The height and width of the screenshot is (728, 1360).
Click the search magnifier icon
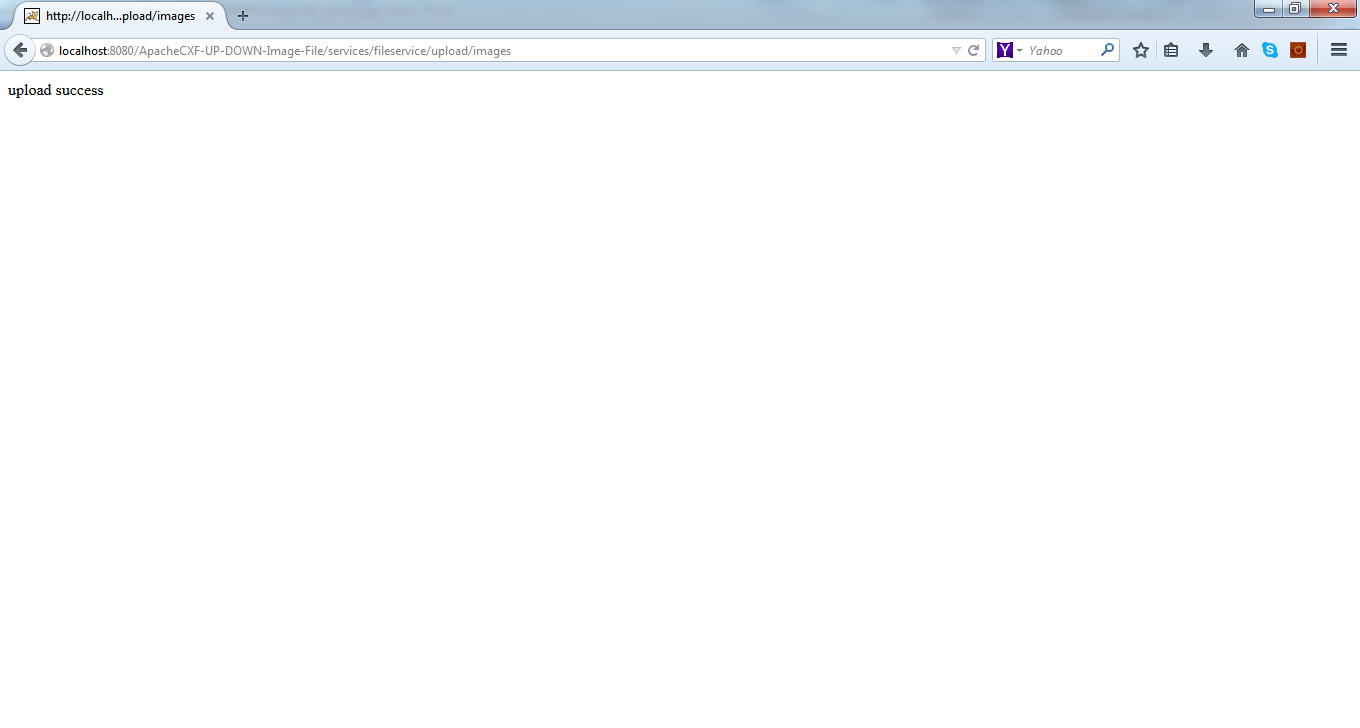(x=1107, y=50)
